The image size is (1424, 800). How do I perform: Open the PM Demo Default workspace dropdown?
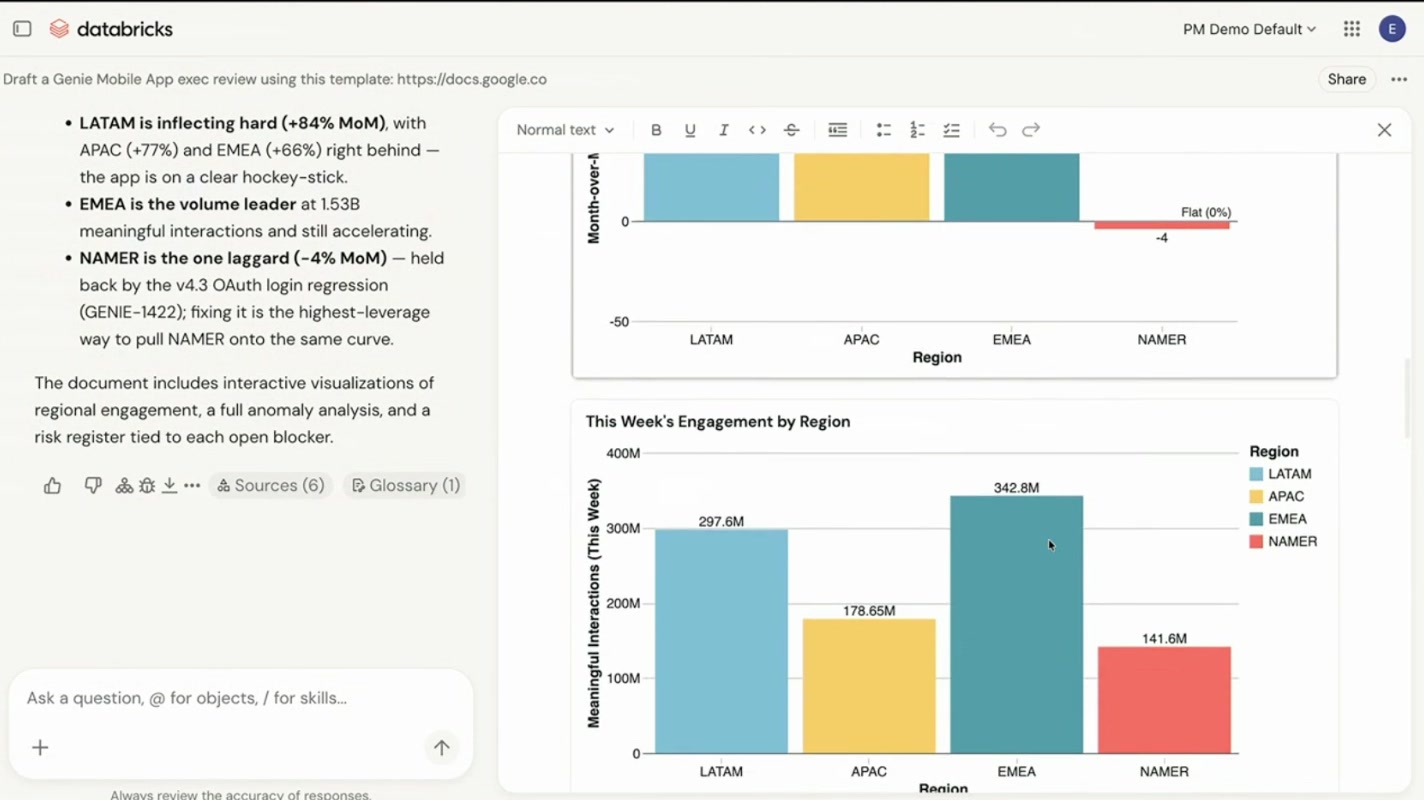[x=1249, y=29]
